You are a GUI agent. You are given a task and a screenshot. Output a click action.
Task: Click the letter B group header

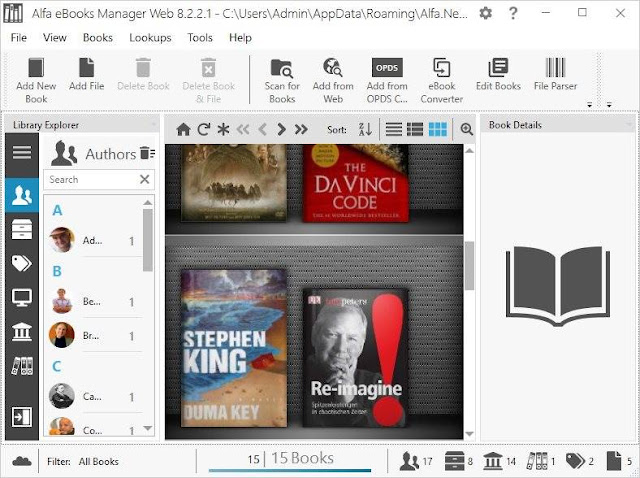[57, 271]
